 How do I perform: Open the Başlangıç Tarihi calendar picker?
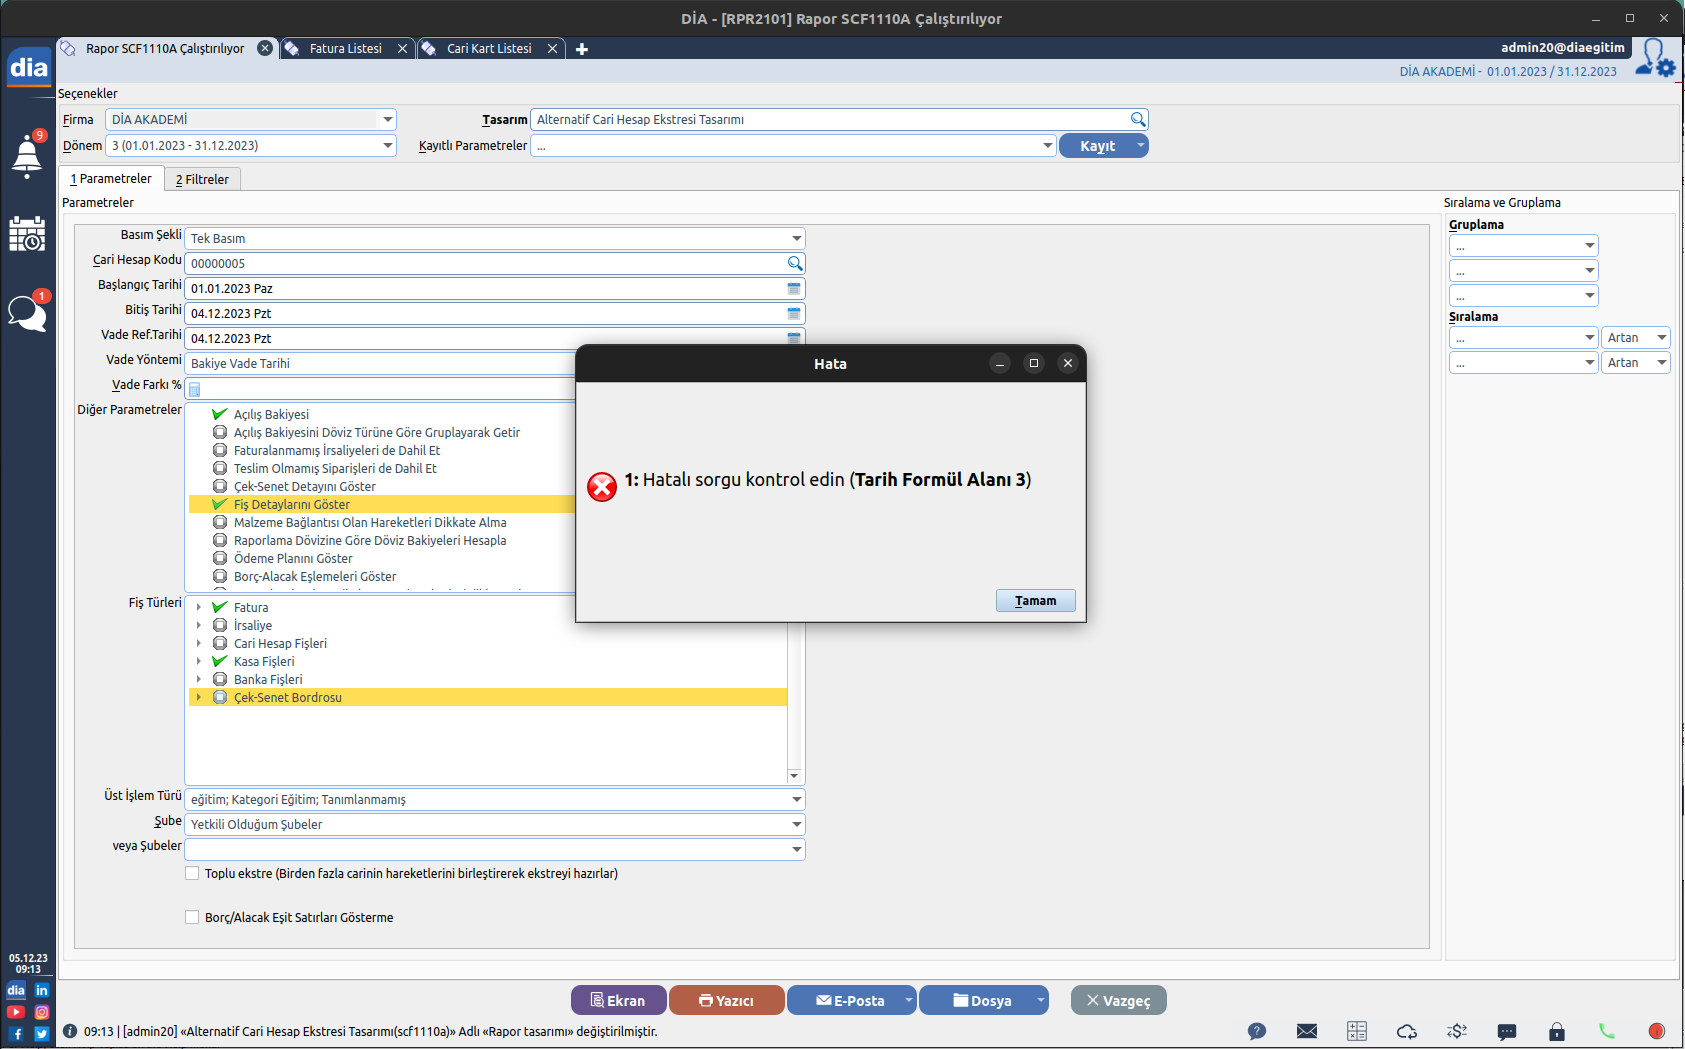pos(794,289)
